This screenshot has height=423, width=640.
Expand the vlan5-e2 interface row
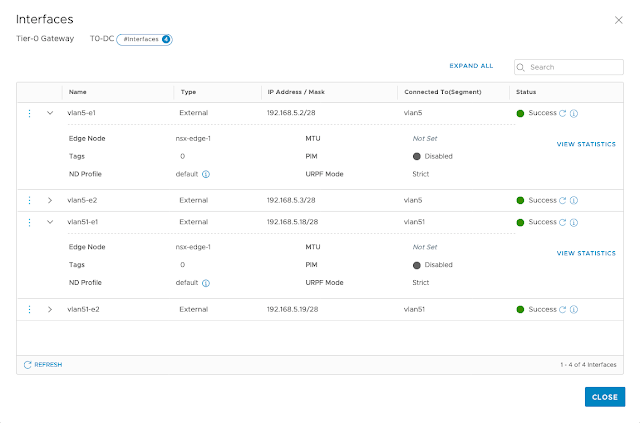point(50,200)
